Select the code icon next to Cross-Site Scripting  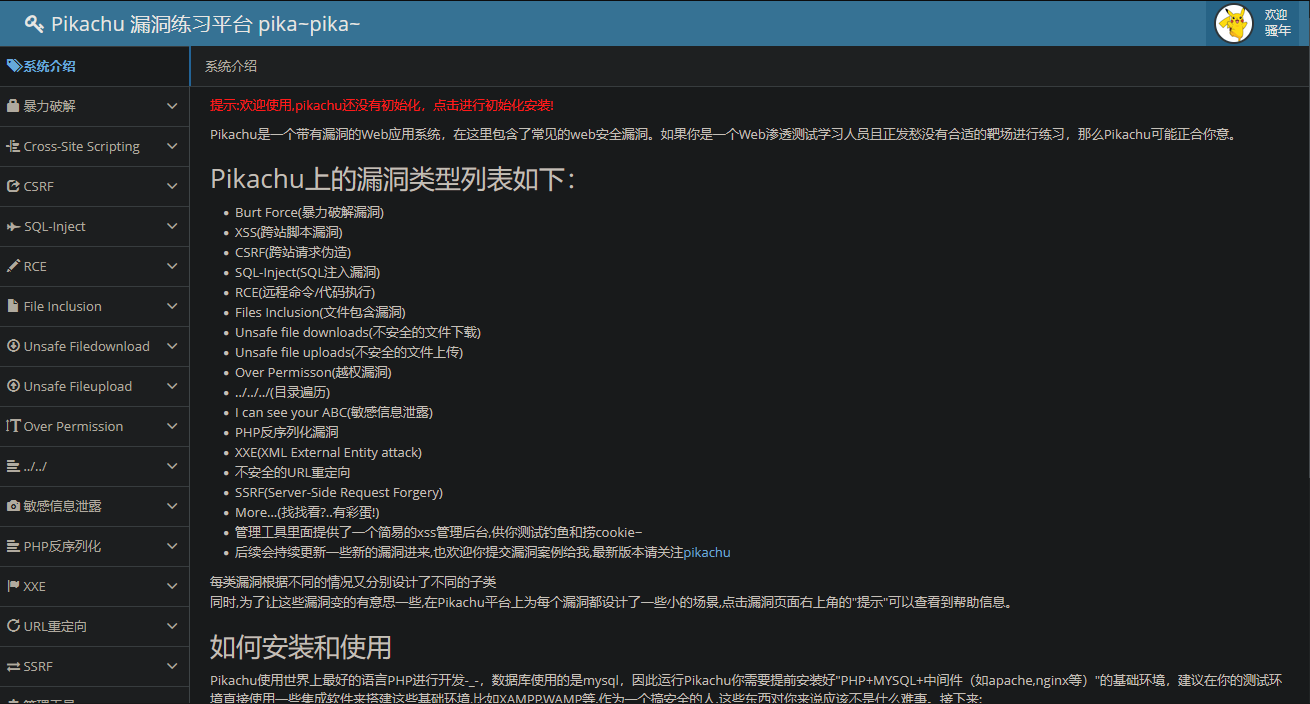pyautogui.click(x=14, y=146)
